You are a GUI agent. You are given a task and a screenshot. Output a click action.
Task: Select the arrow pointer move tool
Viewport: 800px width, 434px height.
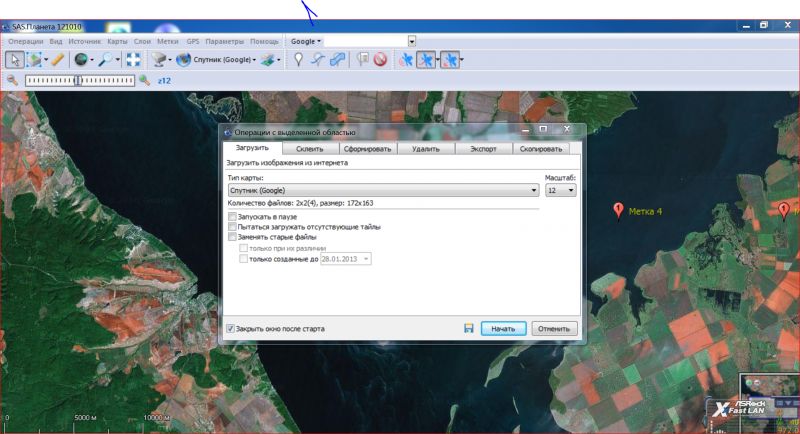click(15, 60)
